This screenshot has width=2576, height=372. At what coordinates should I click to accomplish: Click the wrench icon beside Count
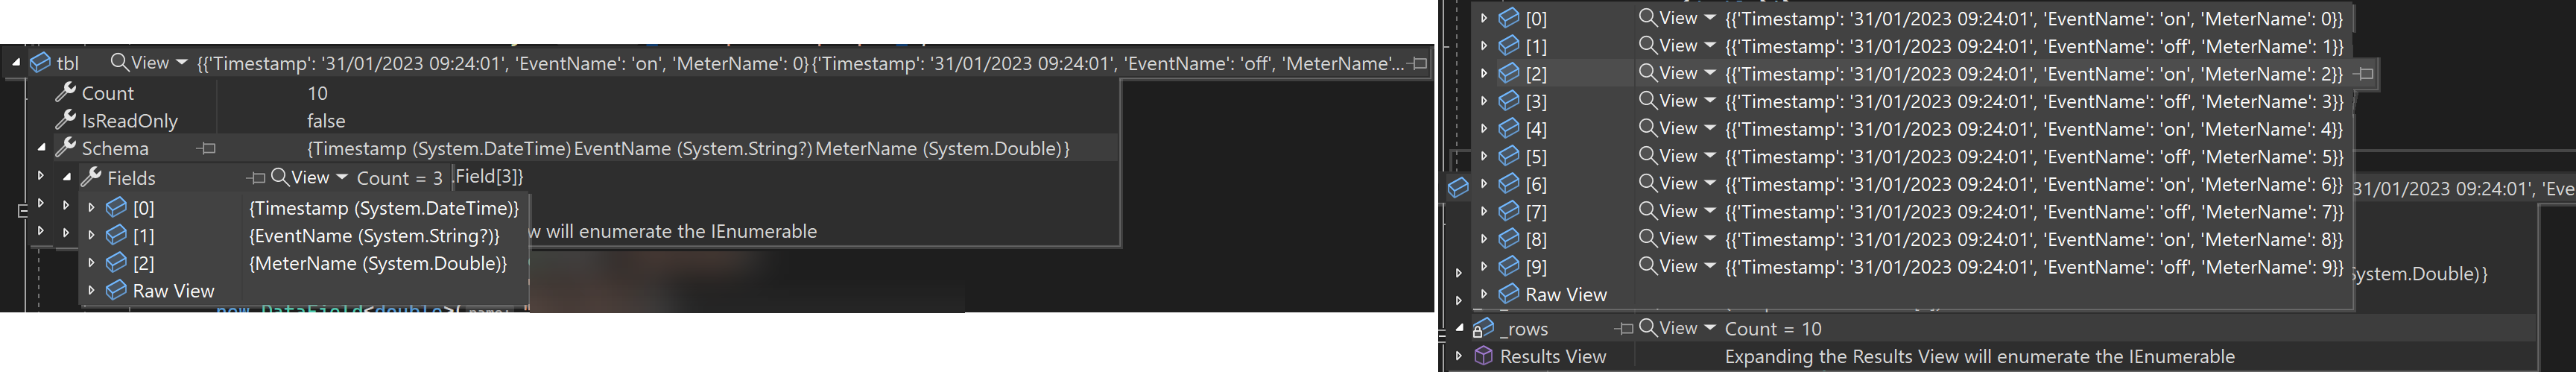pyautogui.click(x=66, y=92)
